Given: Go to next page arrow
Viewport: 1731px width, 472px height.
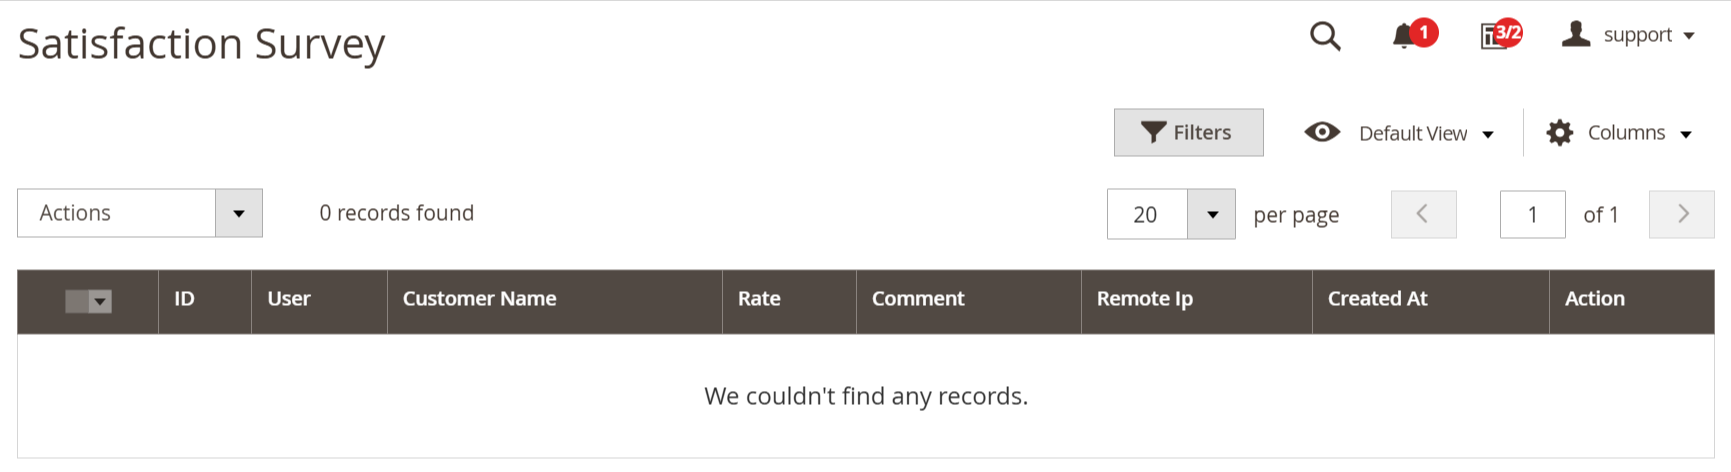Looking at the screenshot, I should click(x=1681, y=214).
